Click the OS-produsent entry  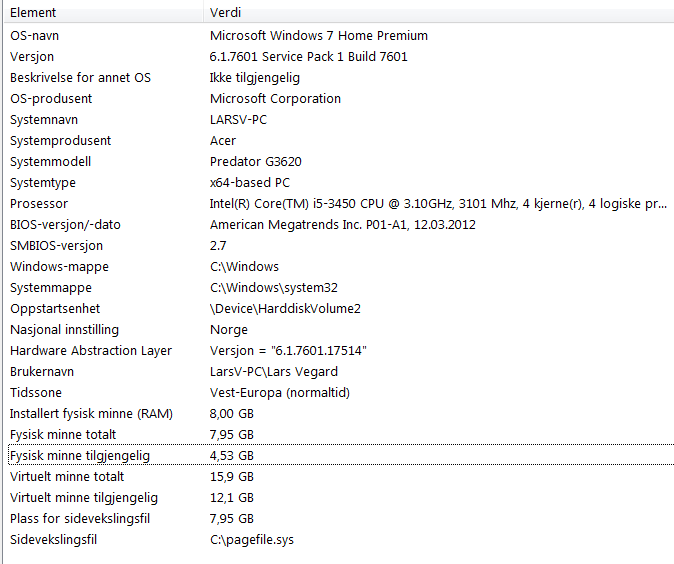coord(51,99)
